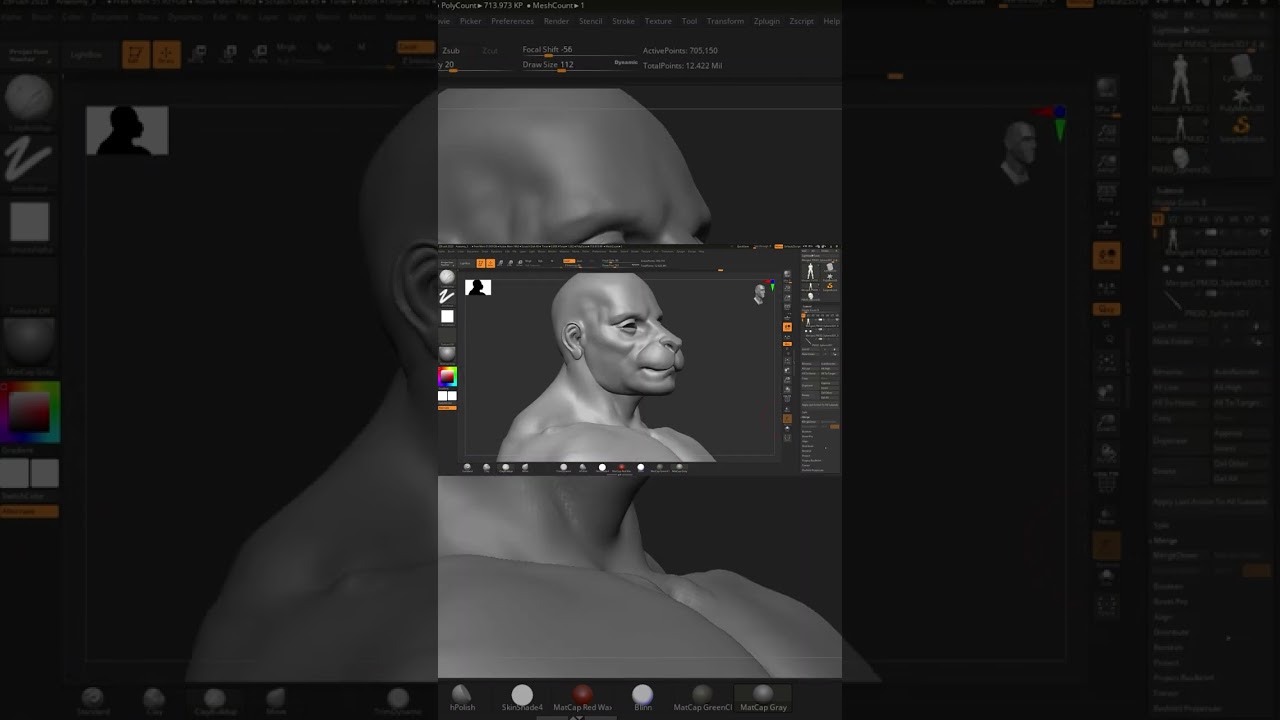Open the brush thumbnail in small inset
Screen dimensions: 1280x720
click(447, 277)
